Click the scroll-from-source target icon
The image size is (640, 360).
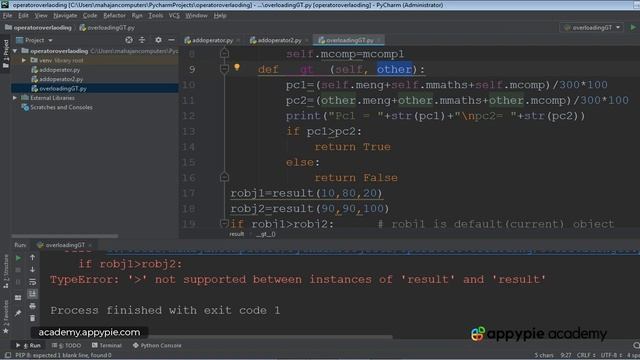pyautogui.click(x=129, y=40)
